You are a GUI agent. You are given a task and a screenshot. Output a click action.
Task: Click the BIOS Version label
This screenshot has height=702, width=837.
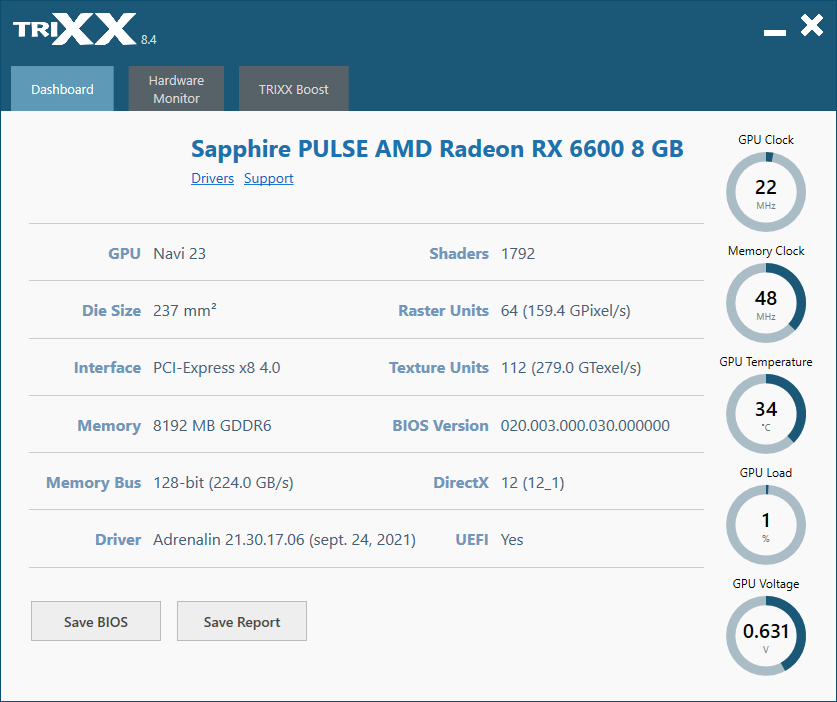pyautogui.click(x=440, y=425)
